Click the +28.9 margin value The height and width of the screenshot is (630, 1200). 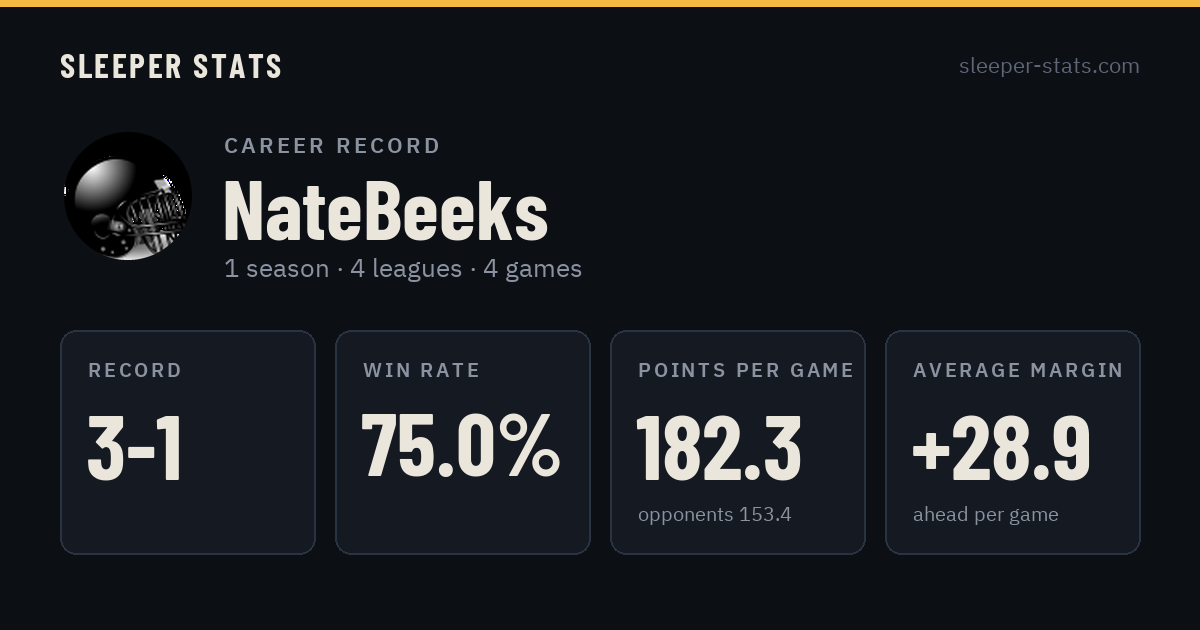coord(1001,448)
